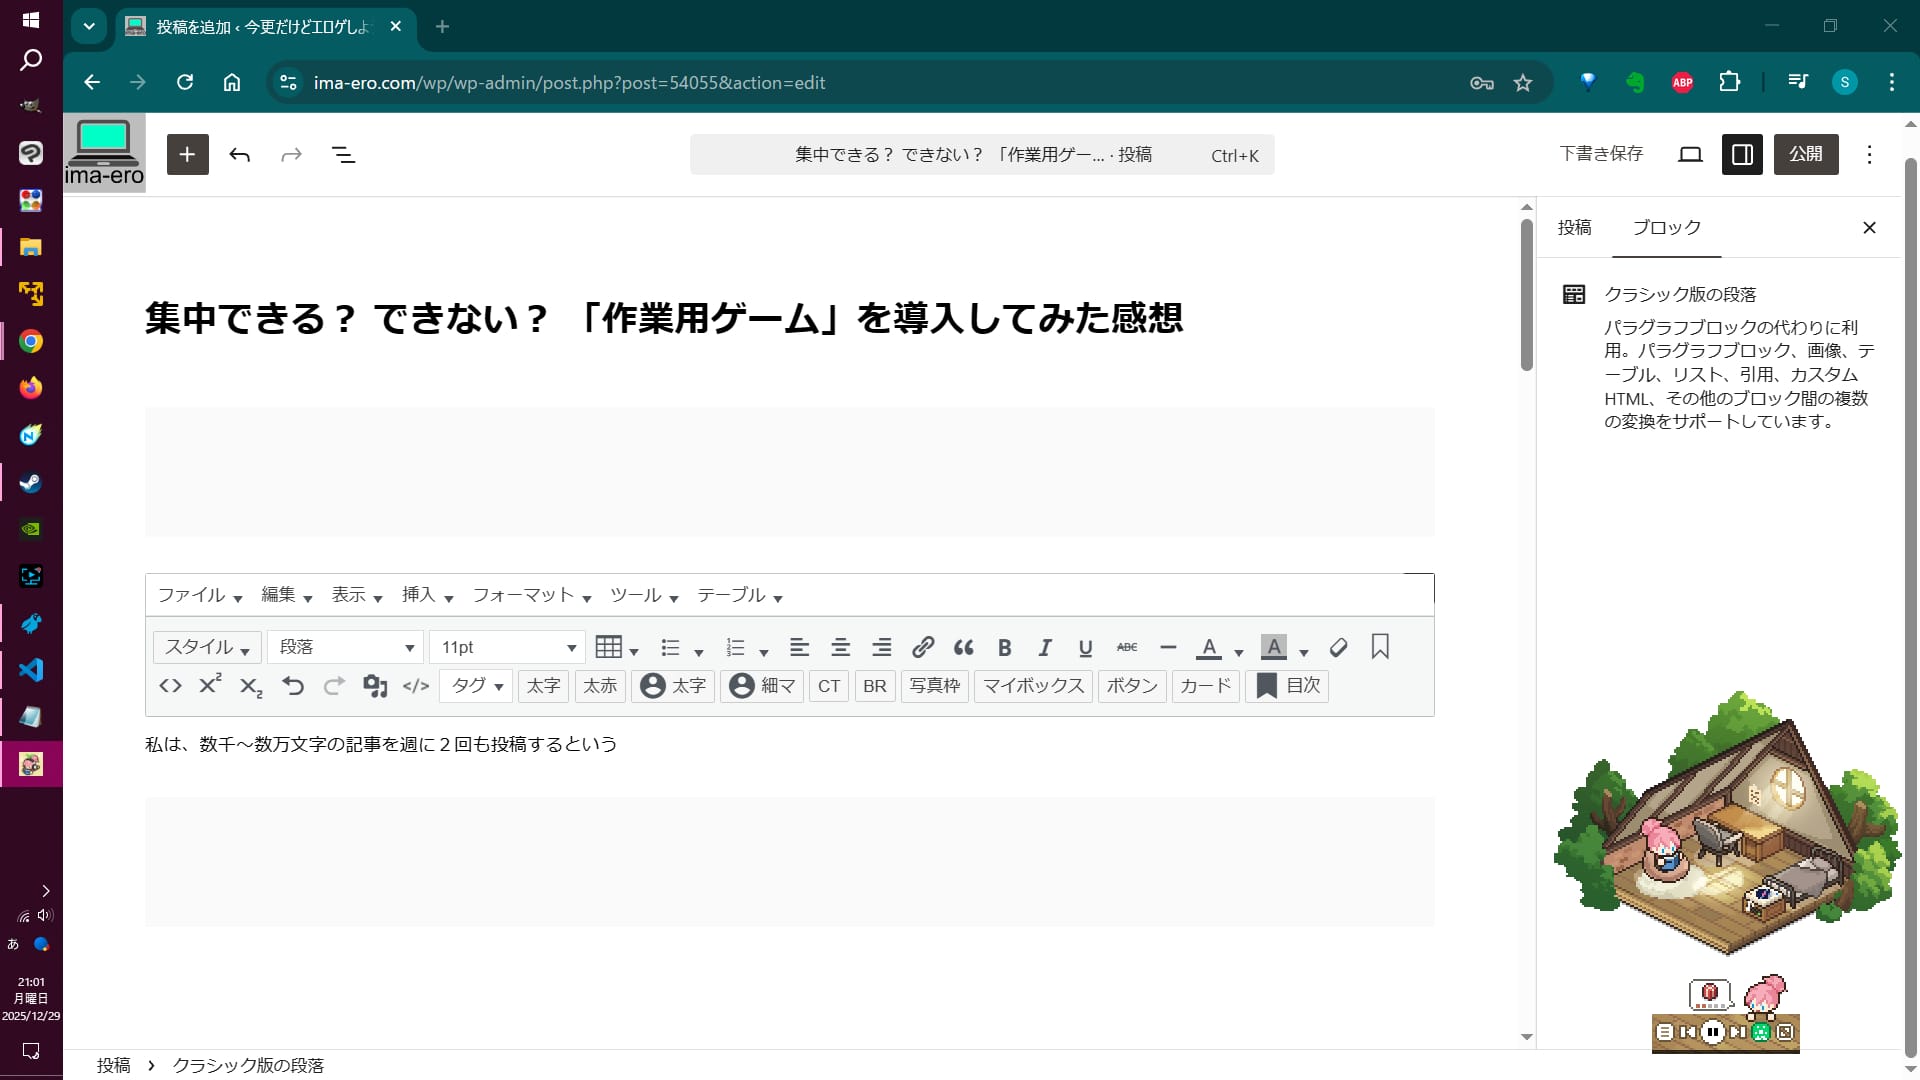Insert a link with the chain icon
Image resolution: width=1920 pixels, height=1080 pixels.
tap(923, 648)
